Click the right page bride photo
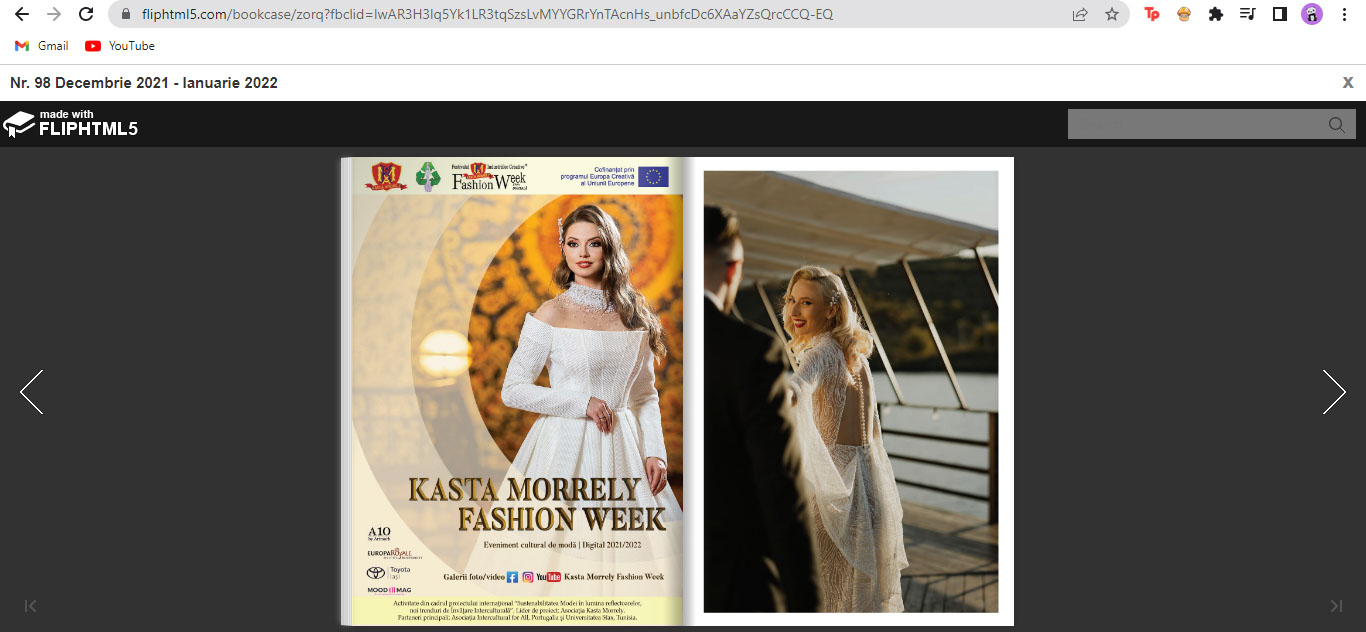 851,391
